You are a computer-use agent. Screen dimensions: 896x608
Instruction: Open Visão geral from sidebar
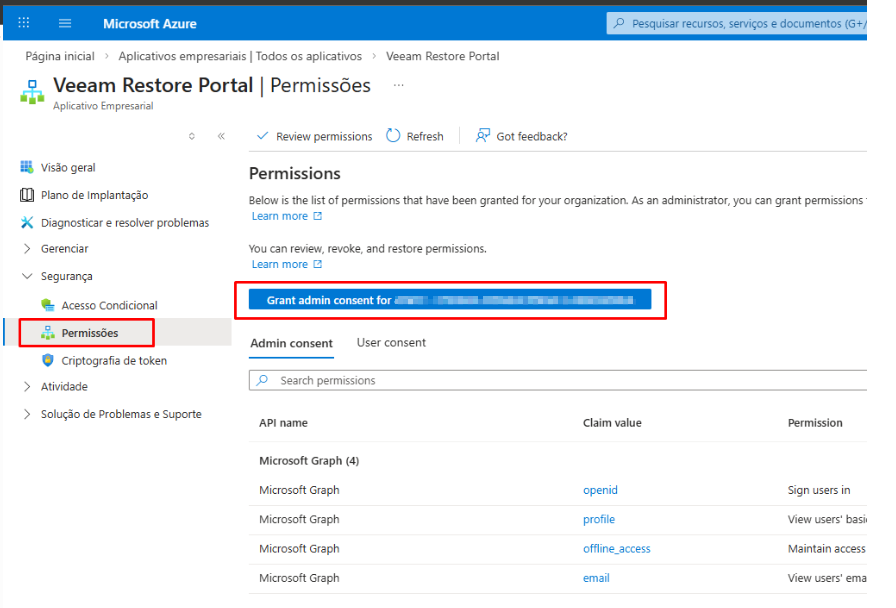tap(68, 168)
